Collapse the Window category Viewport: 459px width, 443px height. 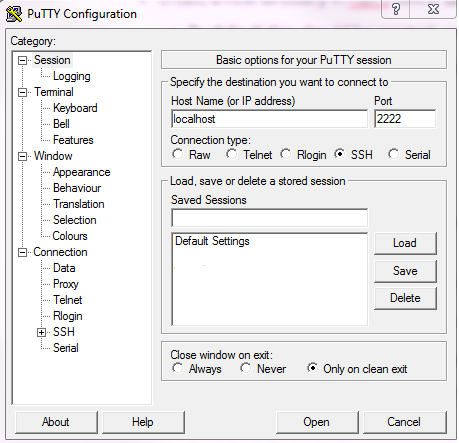click(22, 156)
